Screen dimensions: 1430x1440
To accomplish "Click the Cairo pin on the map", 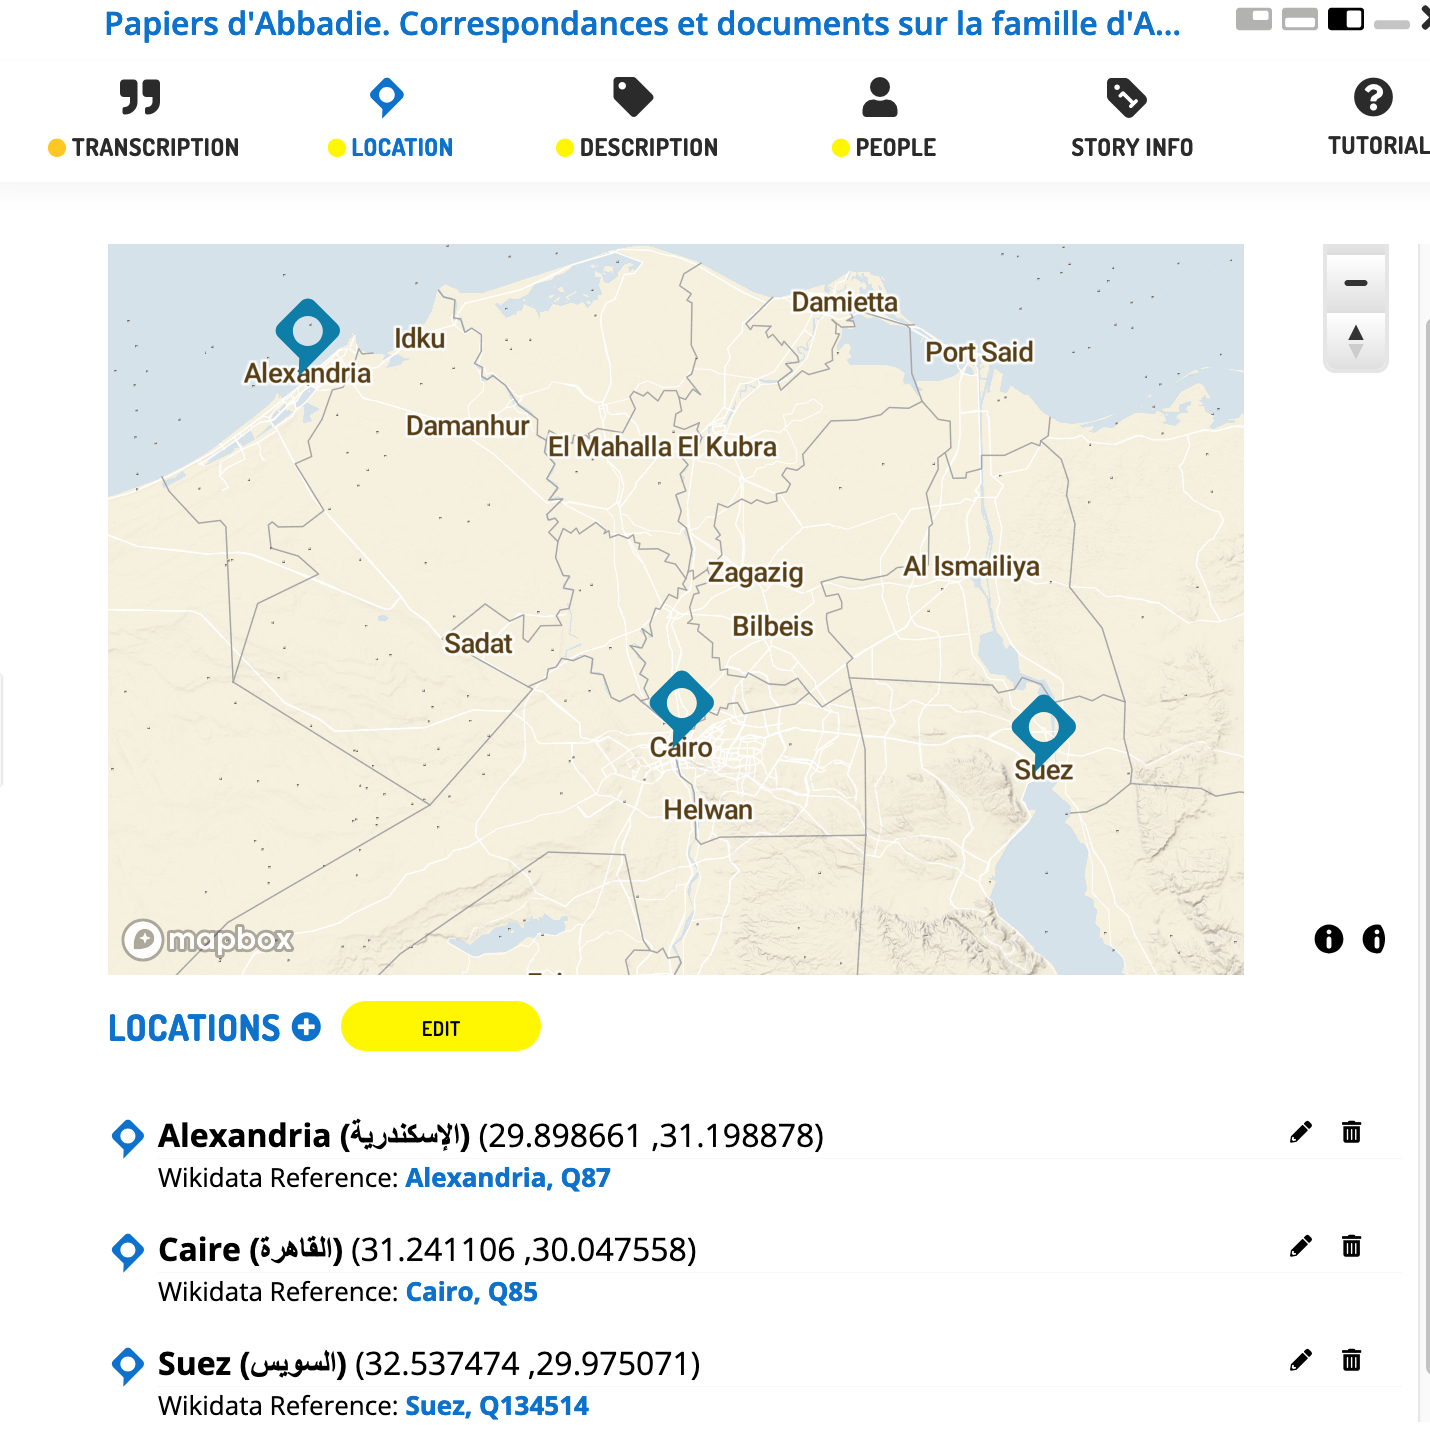I will point(681,703).
